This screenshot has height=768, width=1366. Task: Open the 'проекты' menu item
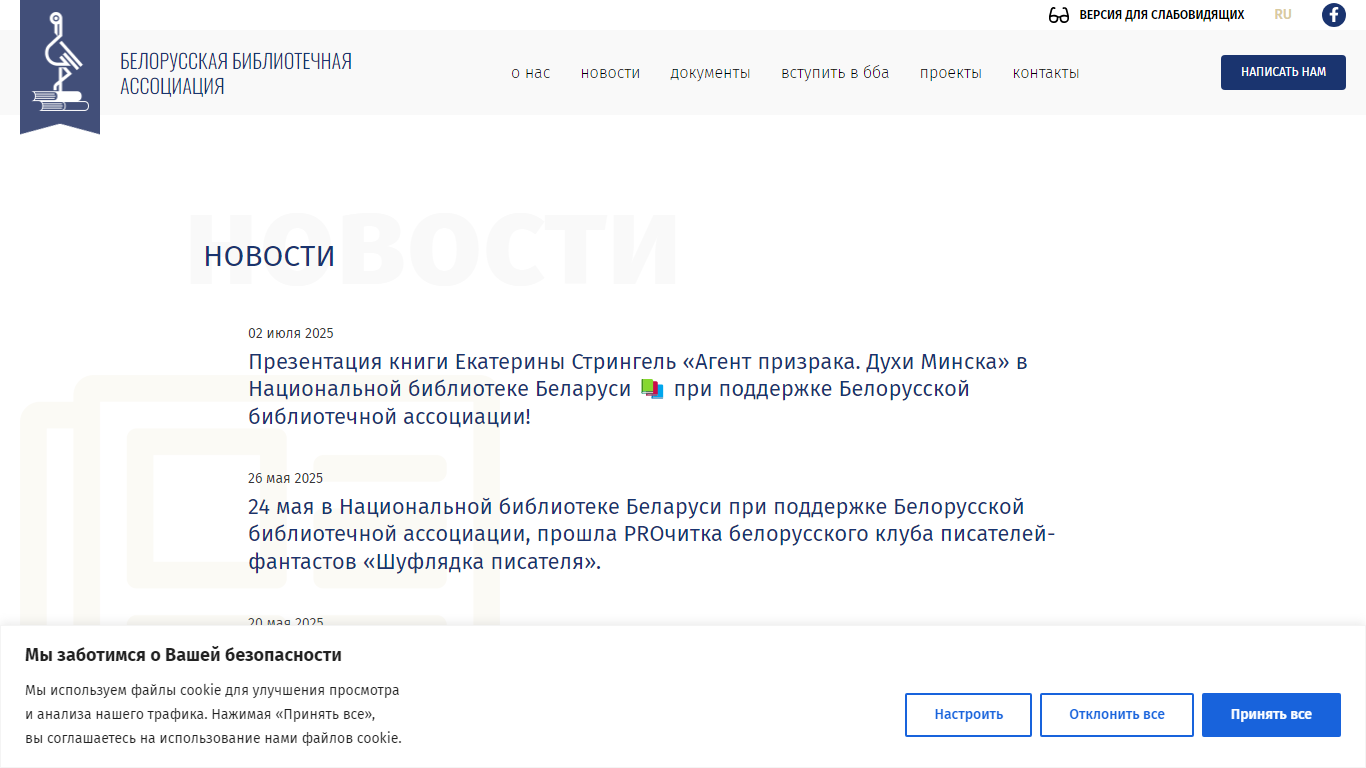(951, 73)
